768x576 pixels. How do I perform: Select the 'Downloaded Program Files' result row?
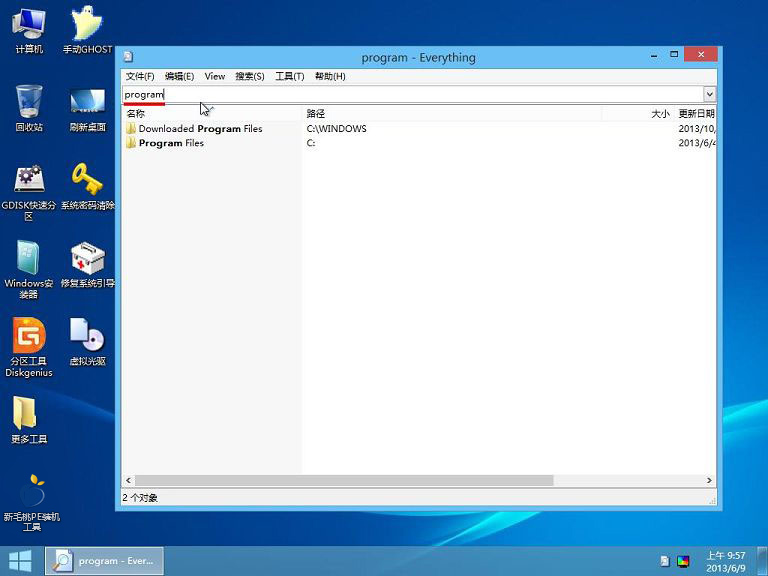tap(419, 128)
